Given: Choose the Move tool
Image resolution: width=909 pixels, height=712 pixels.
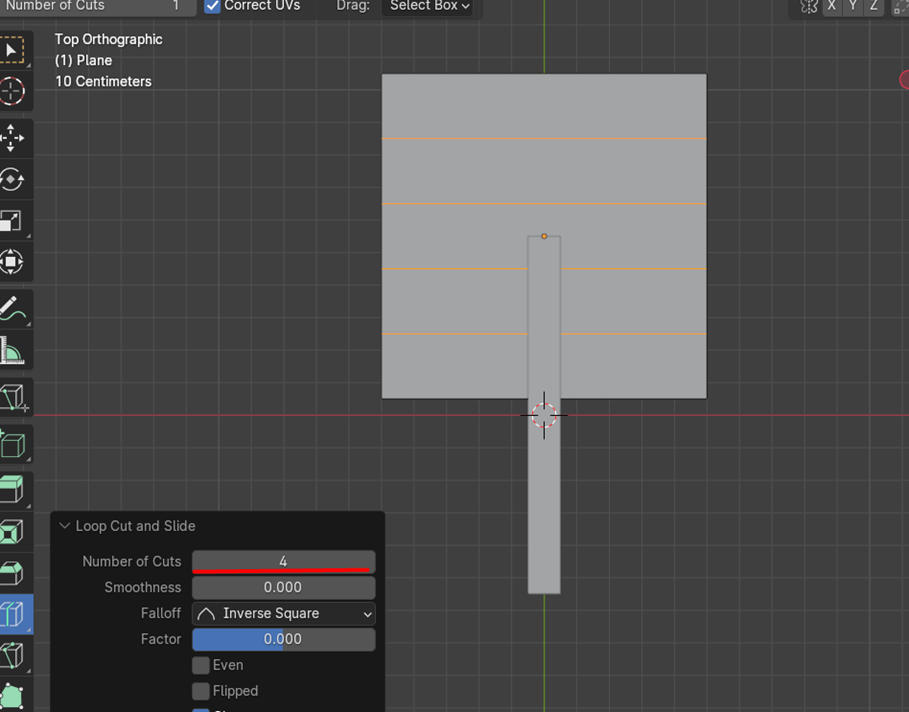Looking at the screenshot, I should point(13,137).
